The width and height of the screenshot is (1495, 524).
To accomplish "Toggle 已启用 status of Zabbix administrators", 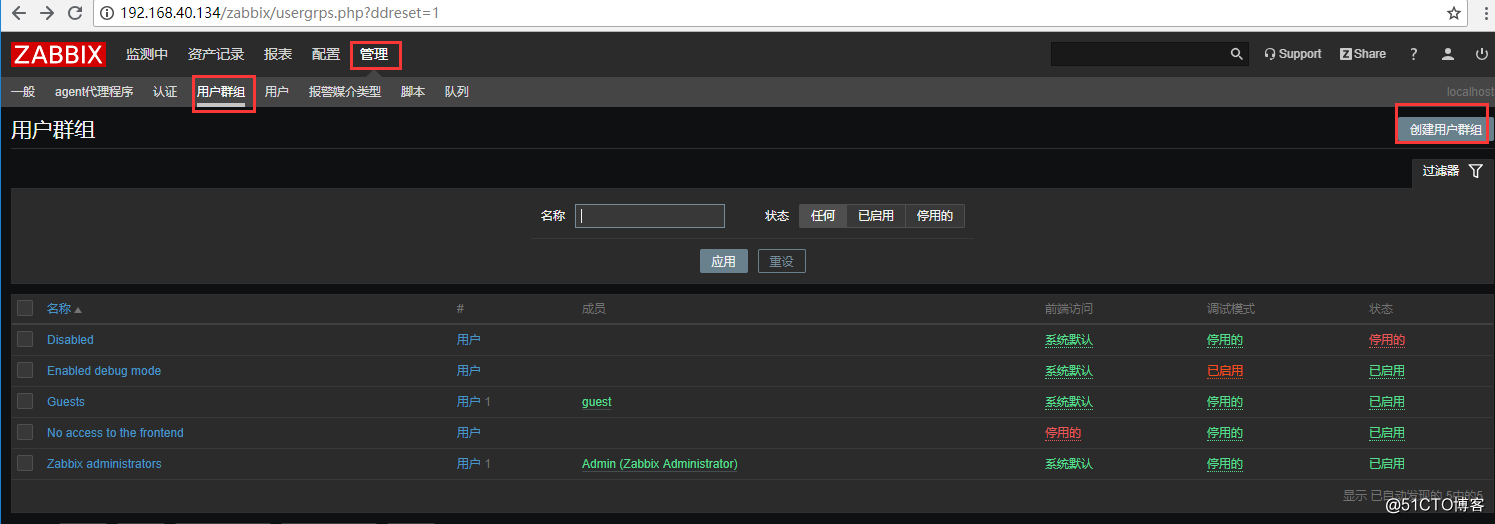I will click(x=1387, y=464).
